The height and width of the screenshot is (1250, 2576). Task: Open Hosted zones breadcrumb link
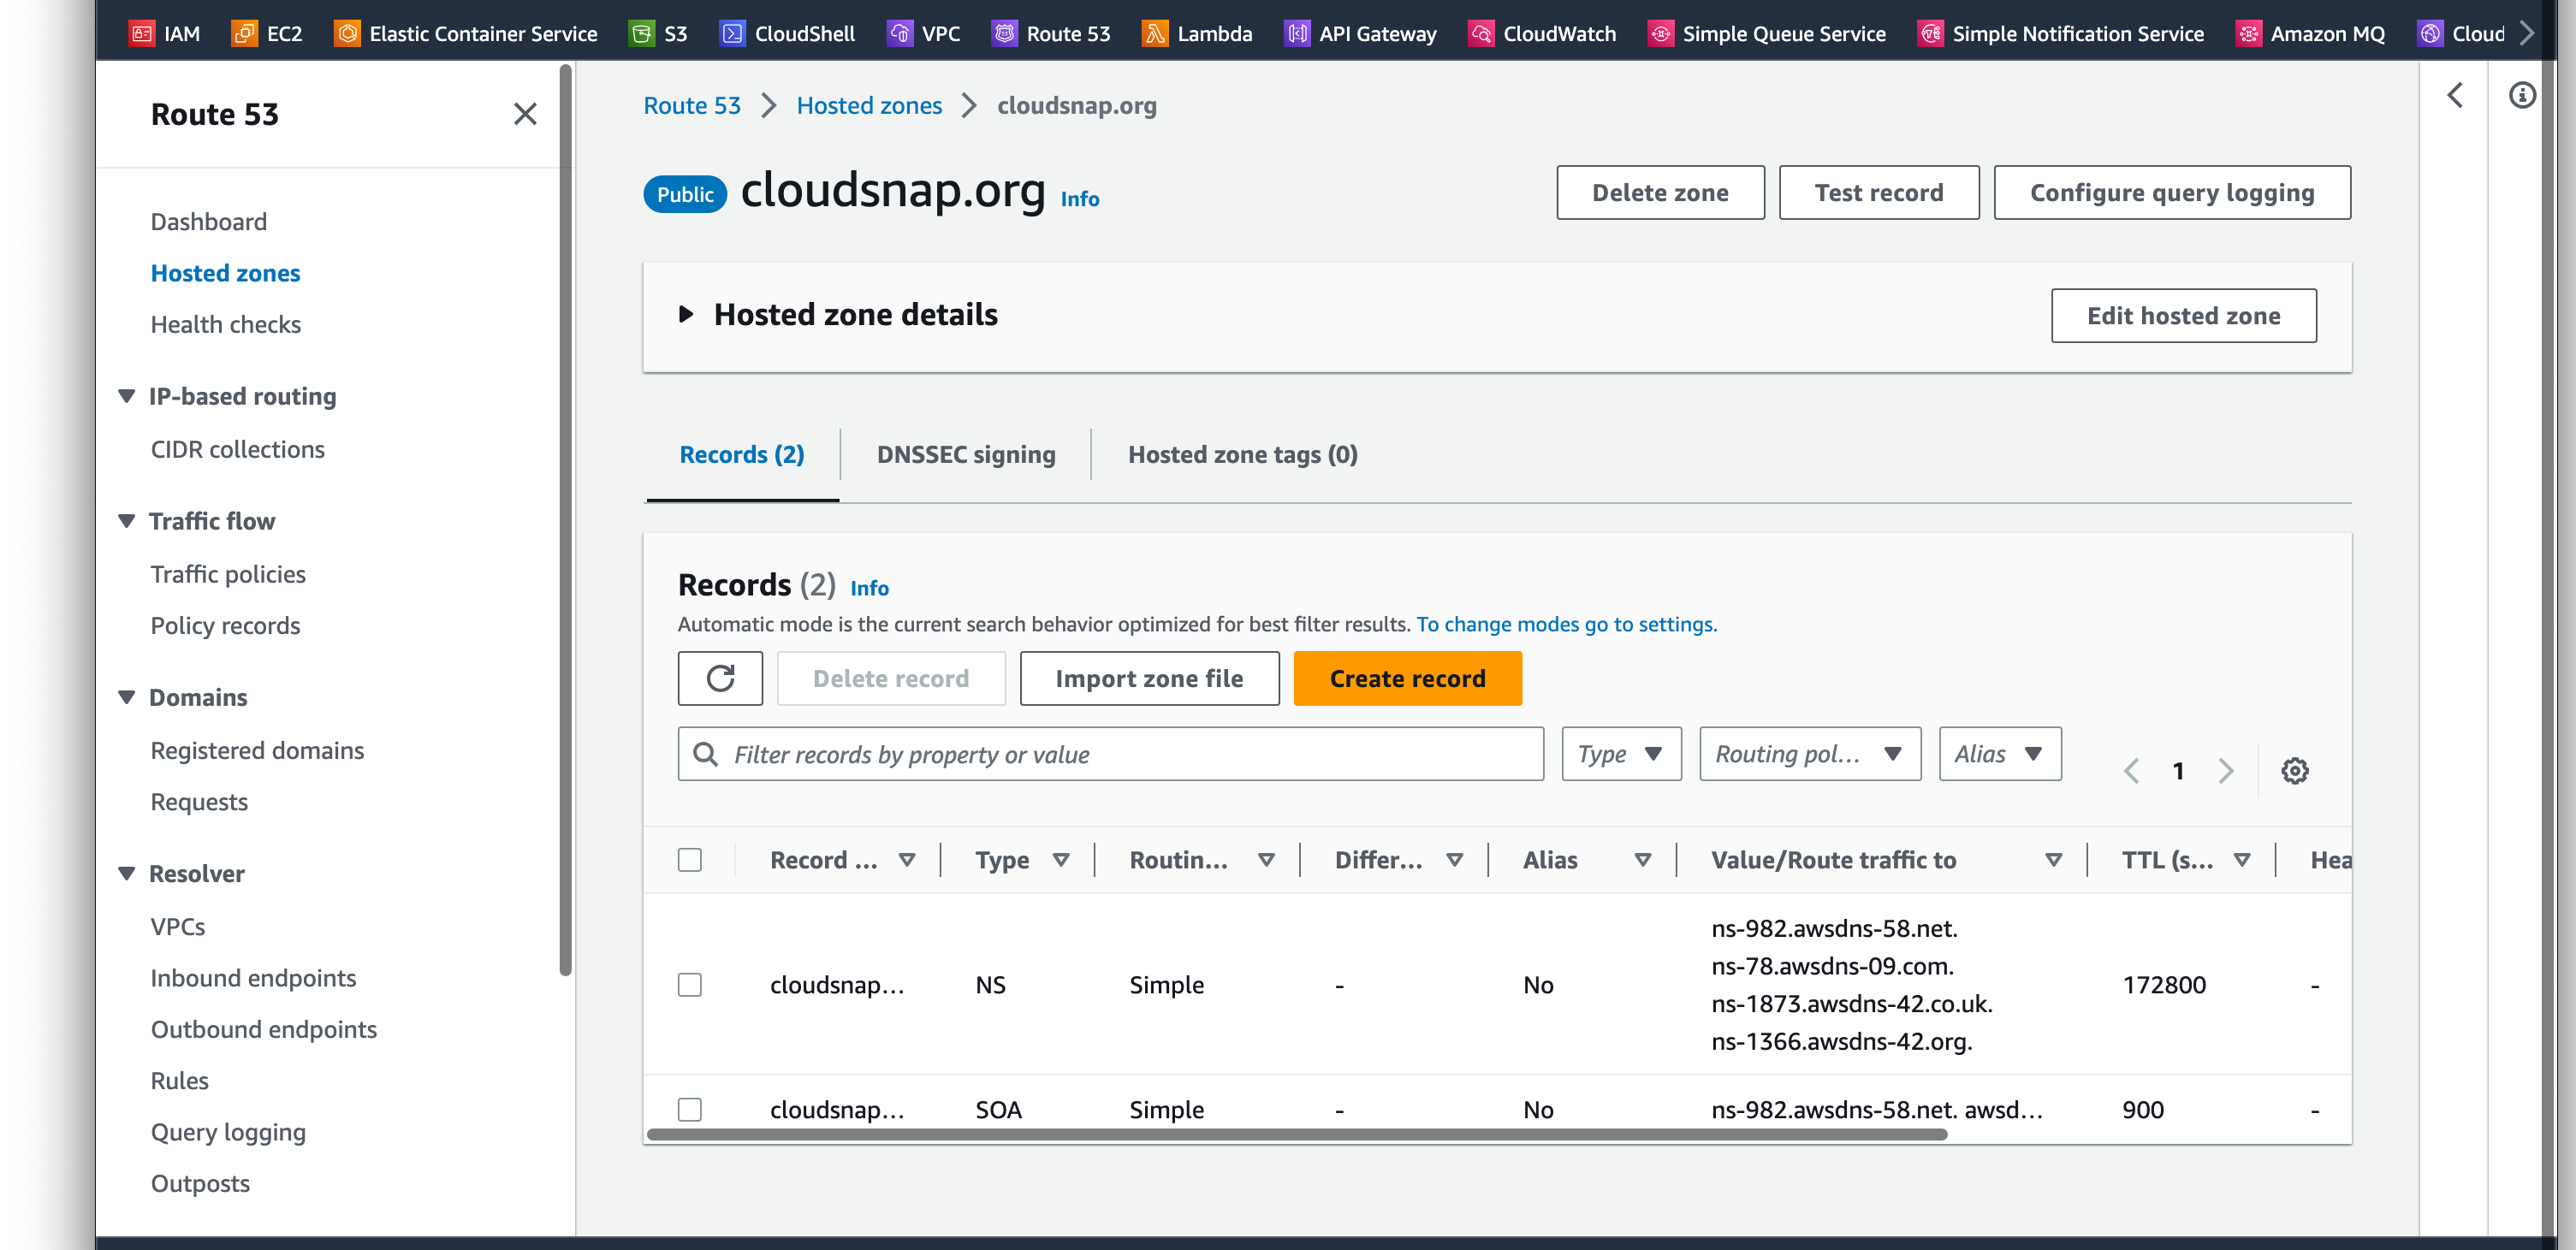point(869,105)
